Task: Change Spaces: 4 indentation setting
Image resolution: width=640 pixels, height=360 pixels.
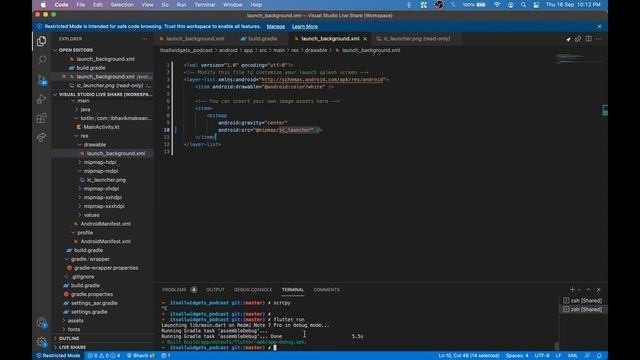Action: click(x=517, y=356)
